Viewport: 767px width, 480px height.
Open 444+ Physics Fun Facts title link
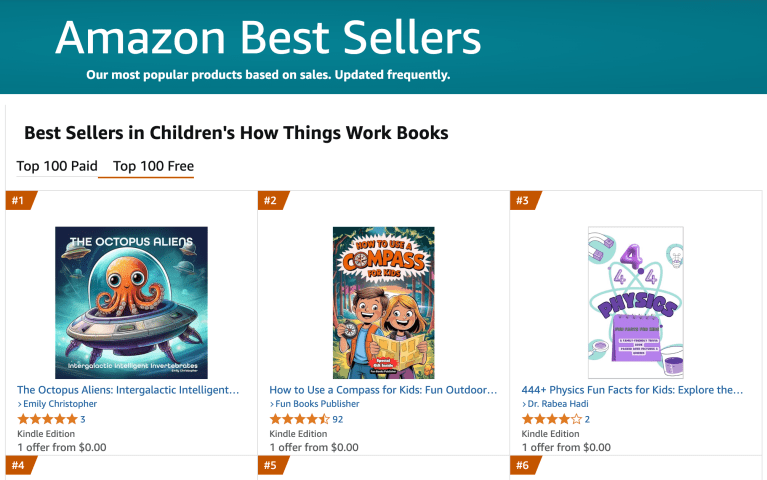632,389
